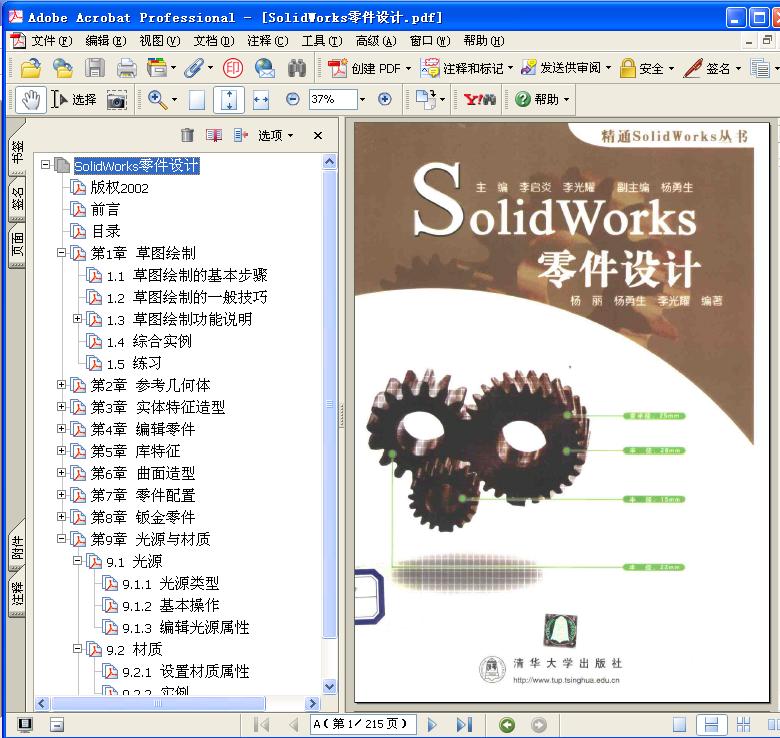Click bookmarks scroll down arrow
The height and width of the screenshot is (738, 780).
click(329, 687)
